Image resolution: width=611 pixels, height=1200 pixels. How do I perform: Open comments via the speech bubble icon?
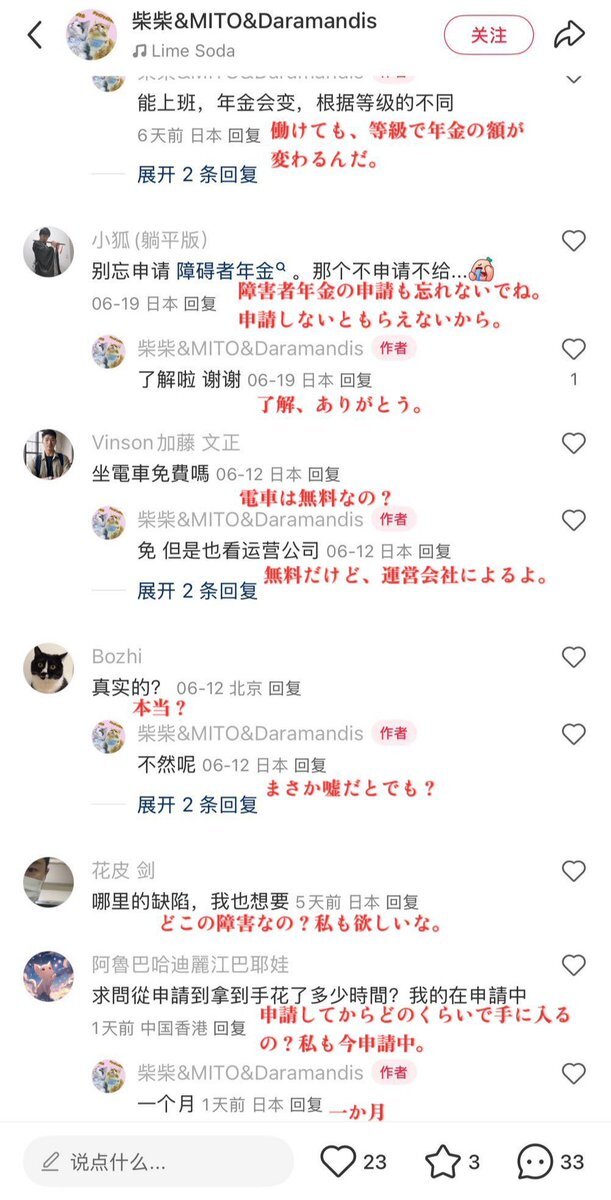(535, 1161)
